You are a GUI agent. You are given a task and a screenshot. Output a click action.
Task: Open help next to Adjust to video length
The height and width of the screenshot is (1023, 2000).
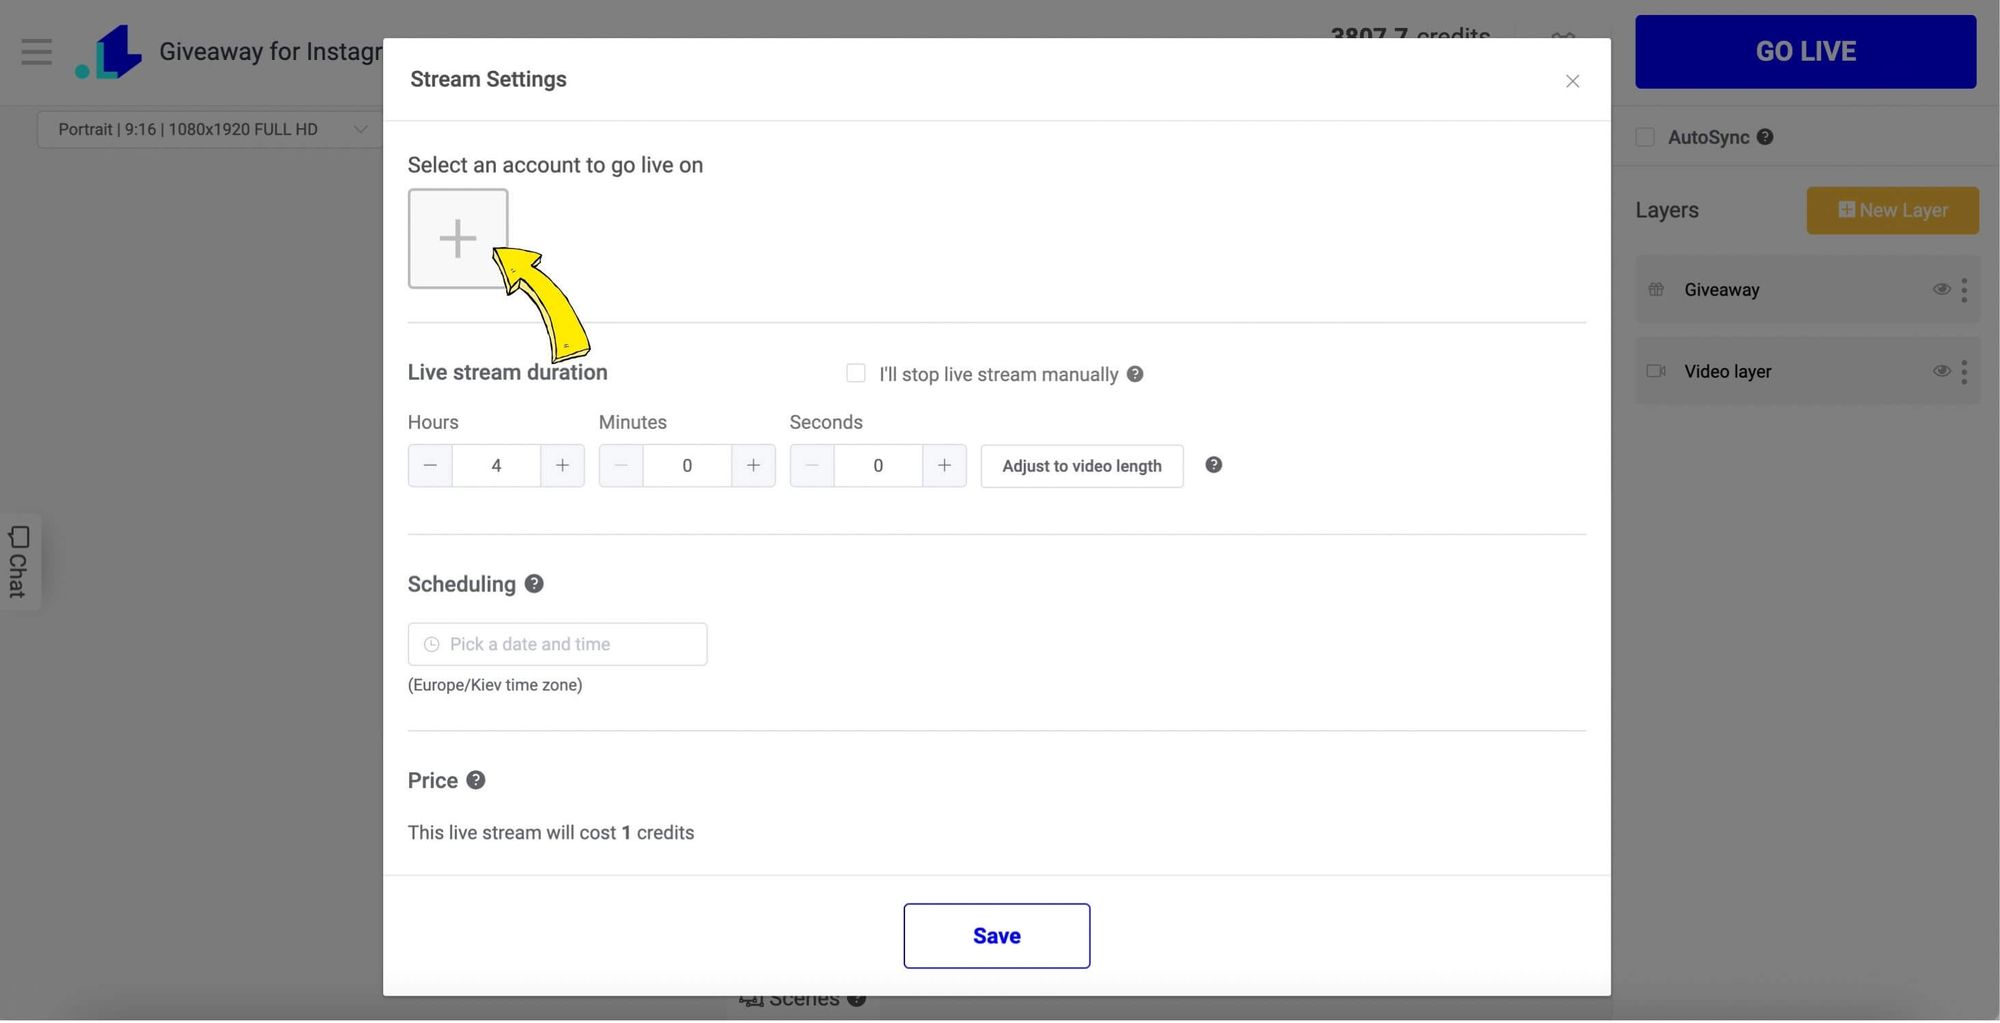click(1213, 465)
